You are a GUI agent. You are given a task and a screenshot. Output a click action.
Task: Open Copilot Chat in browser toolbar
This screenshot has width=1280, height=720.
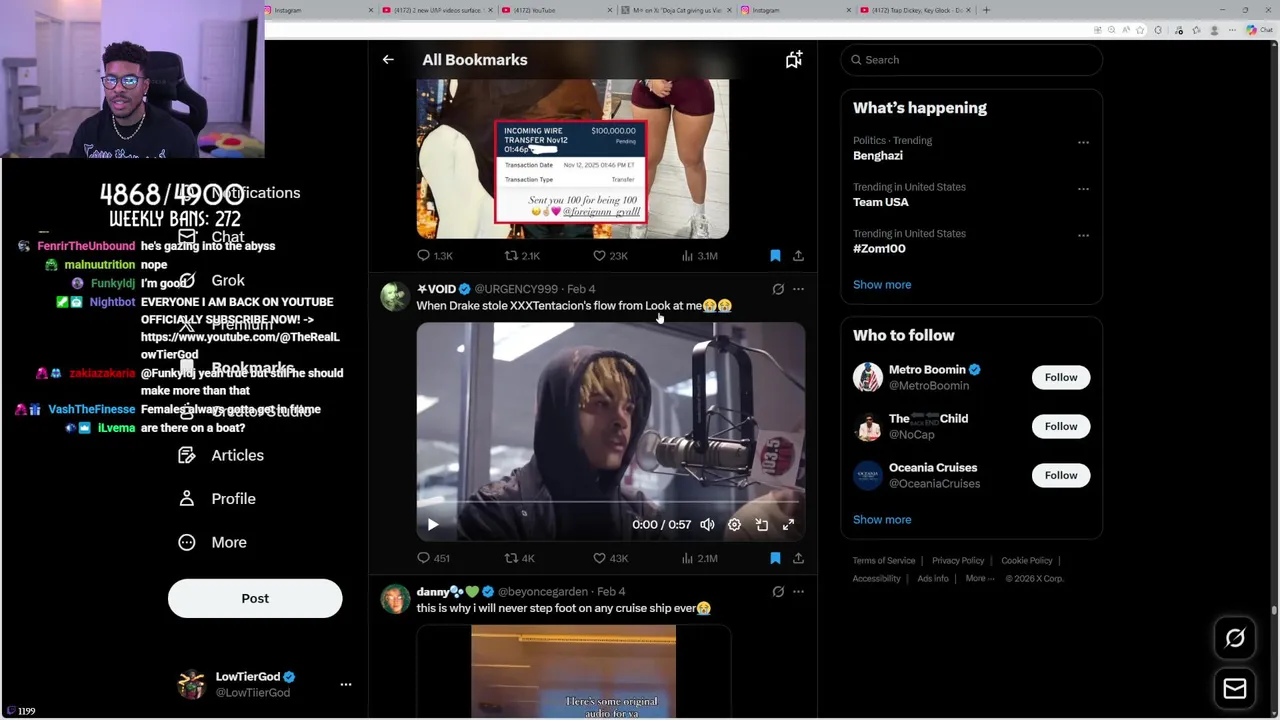point(1259,30)
